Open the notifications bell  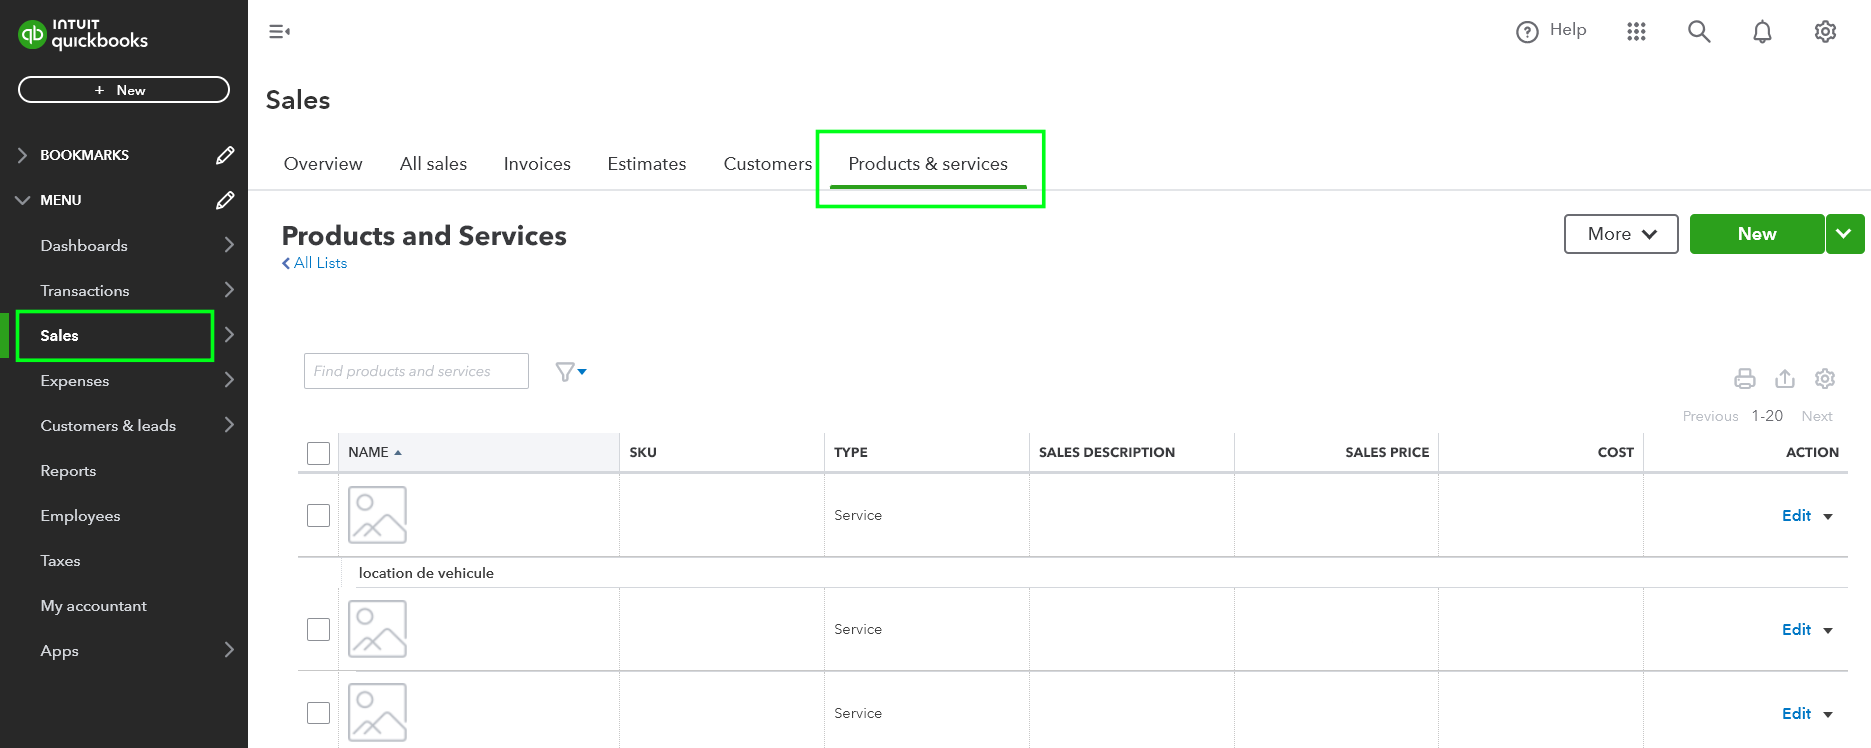click(x=1762, y=32)
